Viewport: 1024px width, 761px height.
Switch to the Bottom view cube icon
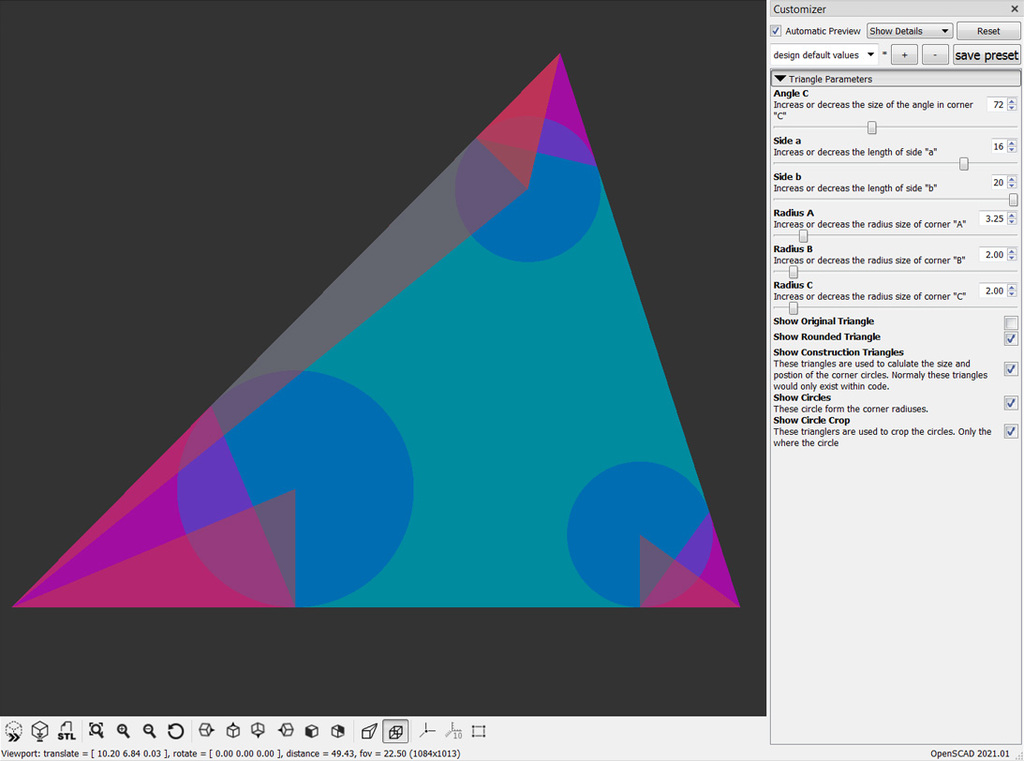point(259,731)
